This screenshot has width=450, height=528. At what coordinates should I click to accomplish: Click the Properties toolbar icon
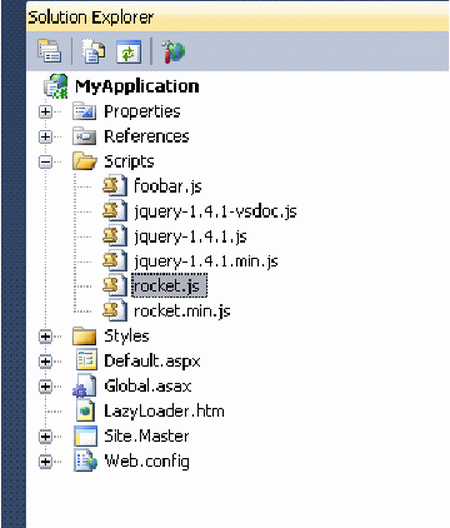click(49, 51)
